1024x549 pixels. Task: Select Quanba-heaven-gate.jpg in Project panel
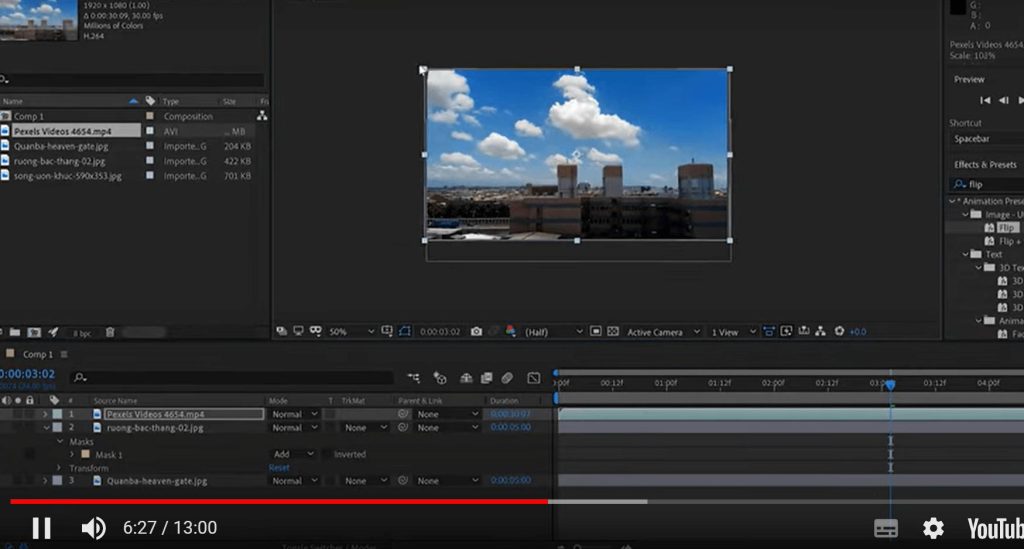pos(61,146)
